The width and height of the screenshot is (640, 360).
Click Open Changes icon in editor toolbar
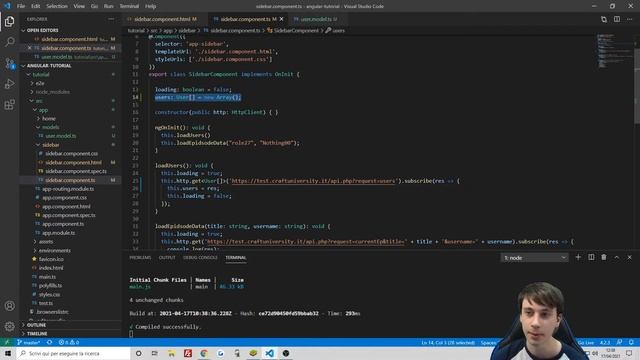pos(604,19)
